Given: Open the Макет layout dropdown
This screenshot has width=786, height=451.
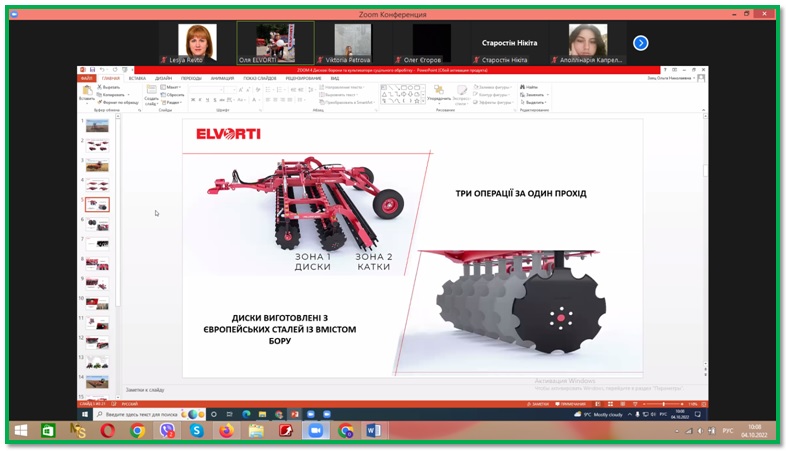Looking at the screenshot, I should (170, 87).
